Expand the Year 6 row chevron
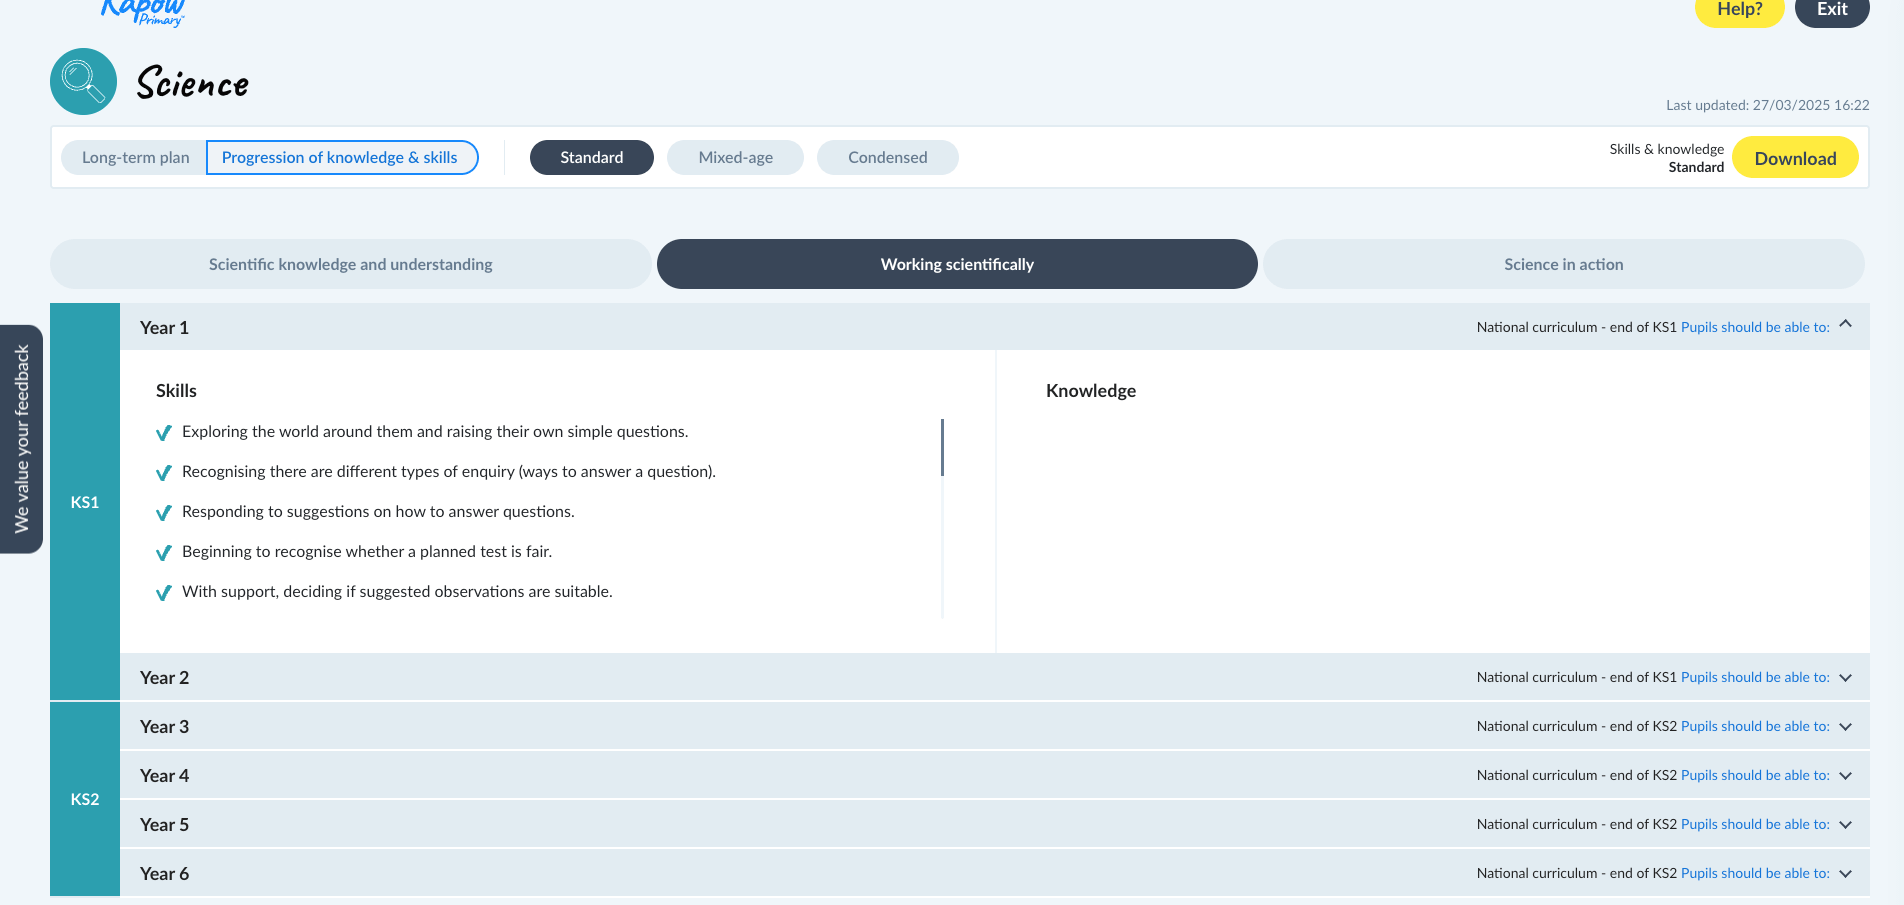The height and width of the screenshot is (905, 1904). 1845,874
